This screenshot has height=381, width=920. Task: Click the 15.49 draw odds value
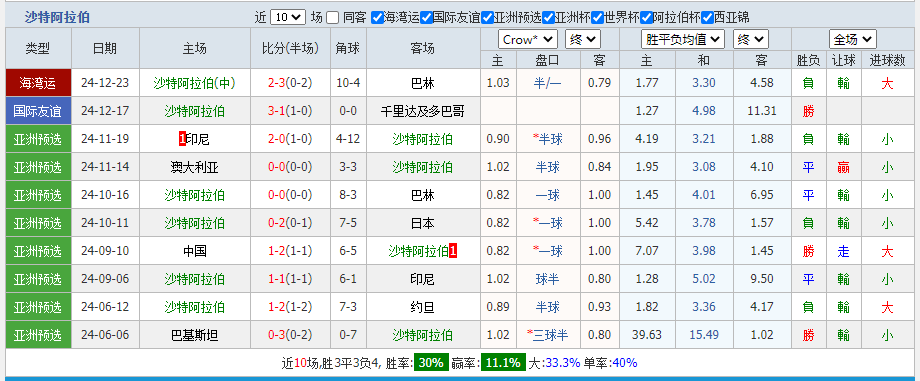[x=703, y=335]
